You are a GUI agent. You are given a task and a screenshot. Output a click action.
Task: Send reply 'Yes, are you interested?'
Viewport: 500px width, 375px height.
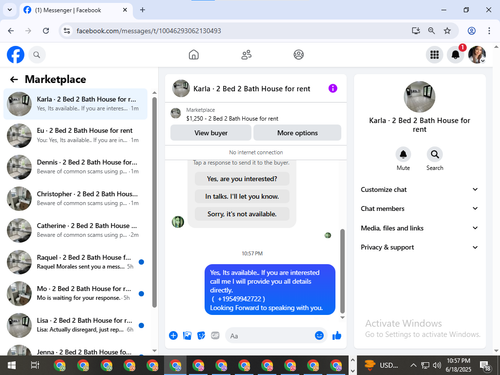pyautogui.click(x=242, y=179)
